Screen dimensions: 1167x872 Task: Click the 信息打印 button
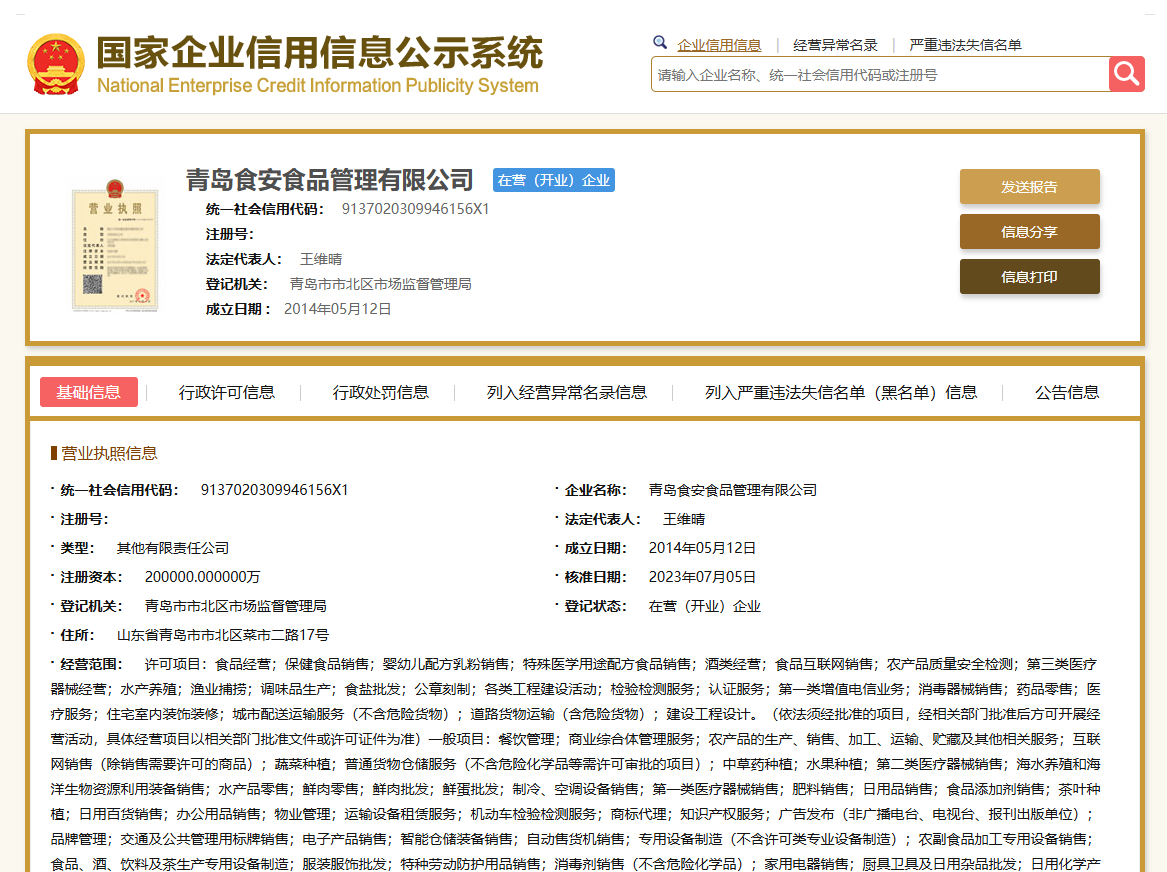click(x=1029, y=277)
